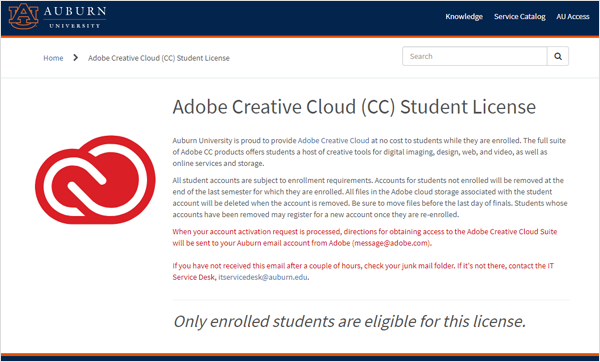The width and height of the screenshot is (600, 362).
Task: Click the red Adobe Creative Cloud logo
Action: (95, 179)
